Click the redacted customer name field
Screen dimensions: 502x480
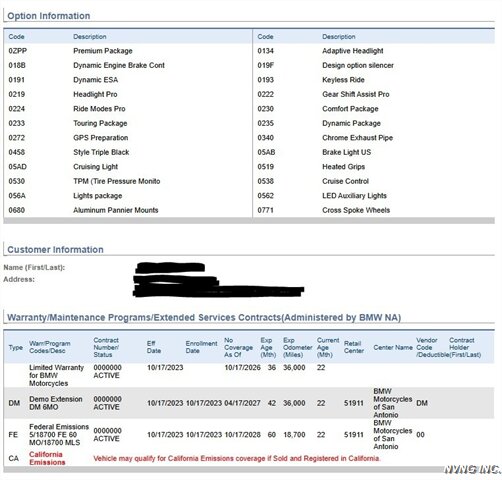pos(170,267)
